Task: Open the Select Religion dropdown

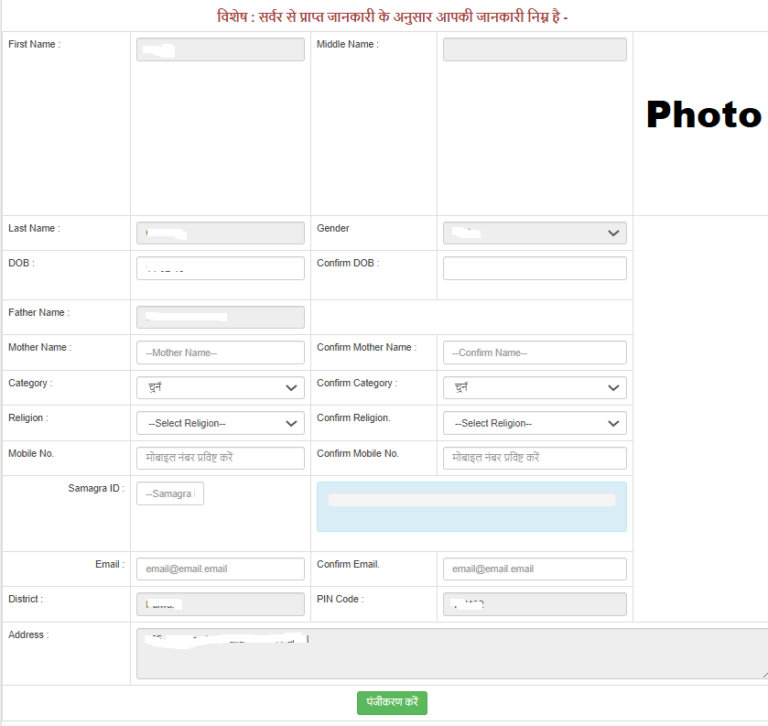Action: point(220,423)
